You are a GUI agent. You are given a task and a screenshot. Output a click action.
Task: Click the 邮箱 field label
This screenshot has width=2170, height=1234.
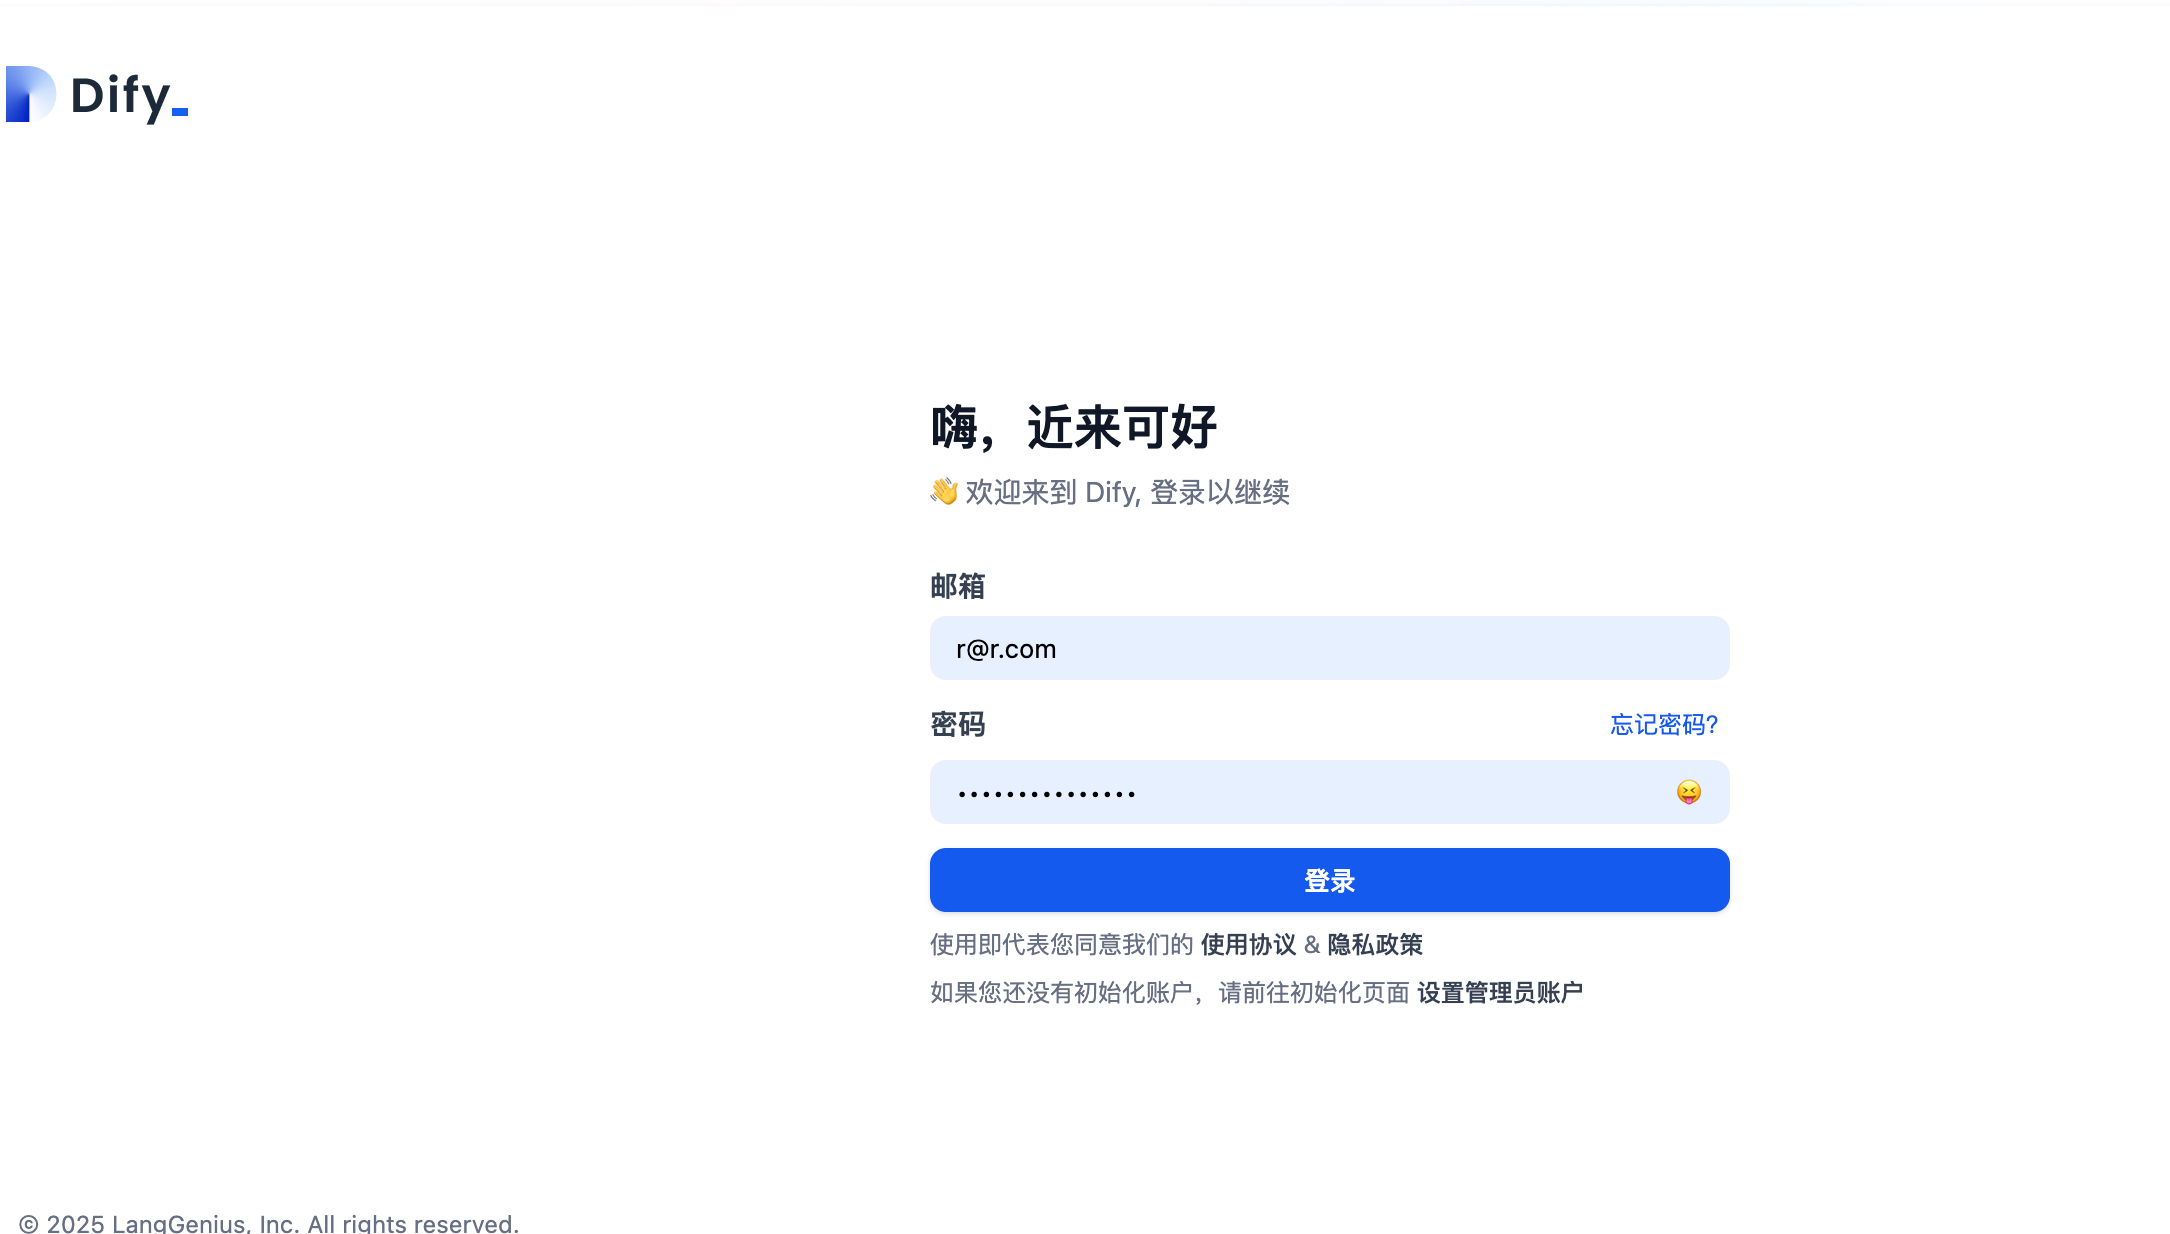point(955,587)
